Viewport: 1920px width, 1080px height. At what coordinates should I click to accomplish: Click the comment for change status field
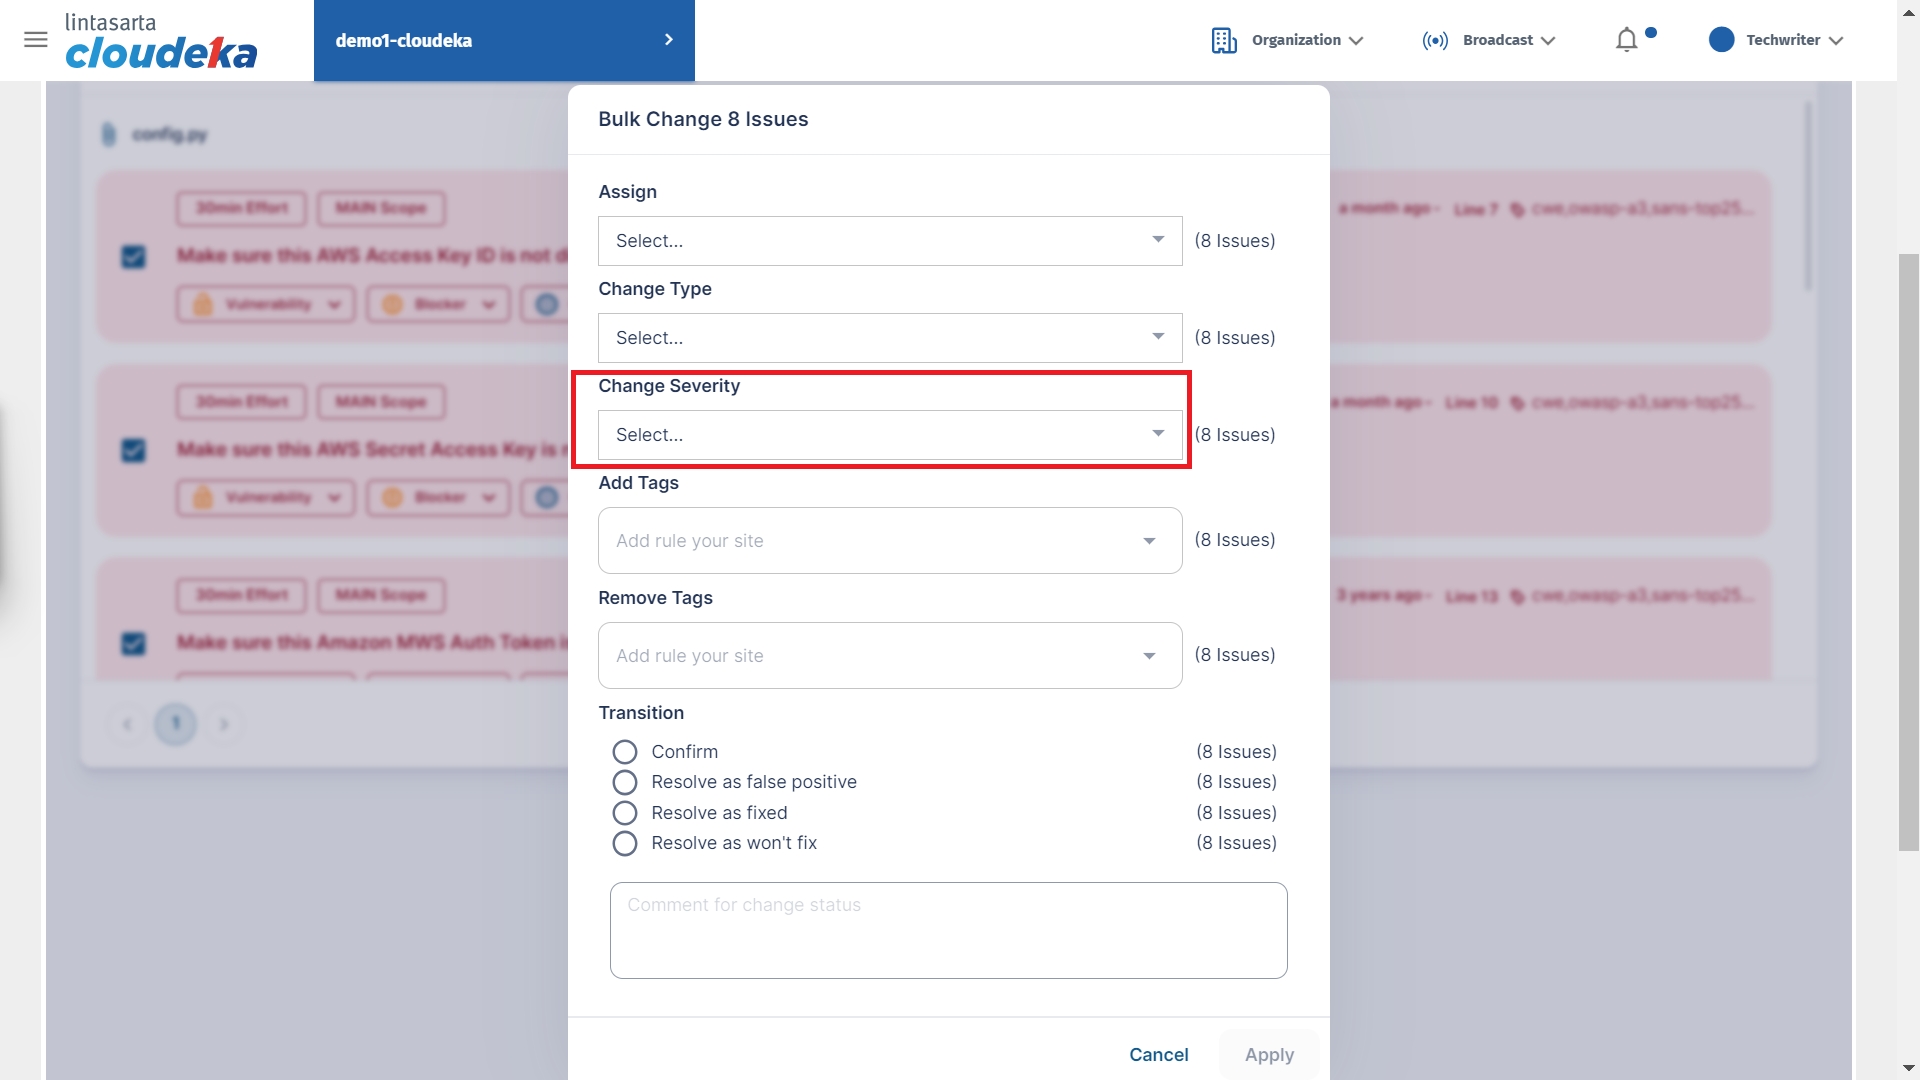pyautogui.click(x=948, y=930)
